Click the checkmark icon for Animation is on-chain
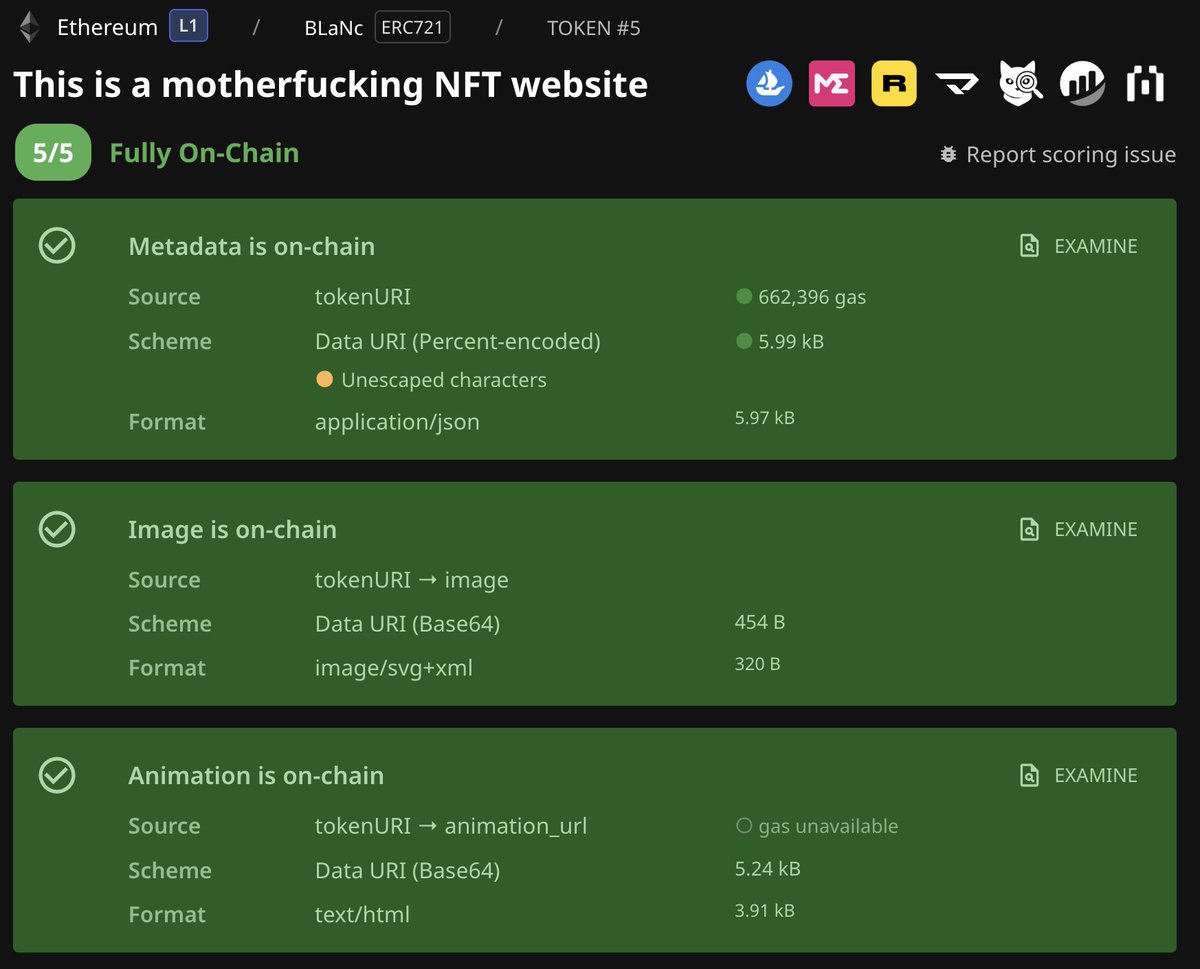 (57, 775)
